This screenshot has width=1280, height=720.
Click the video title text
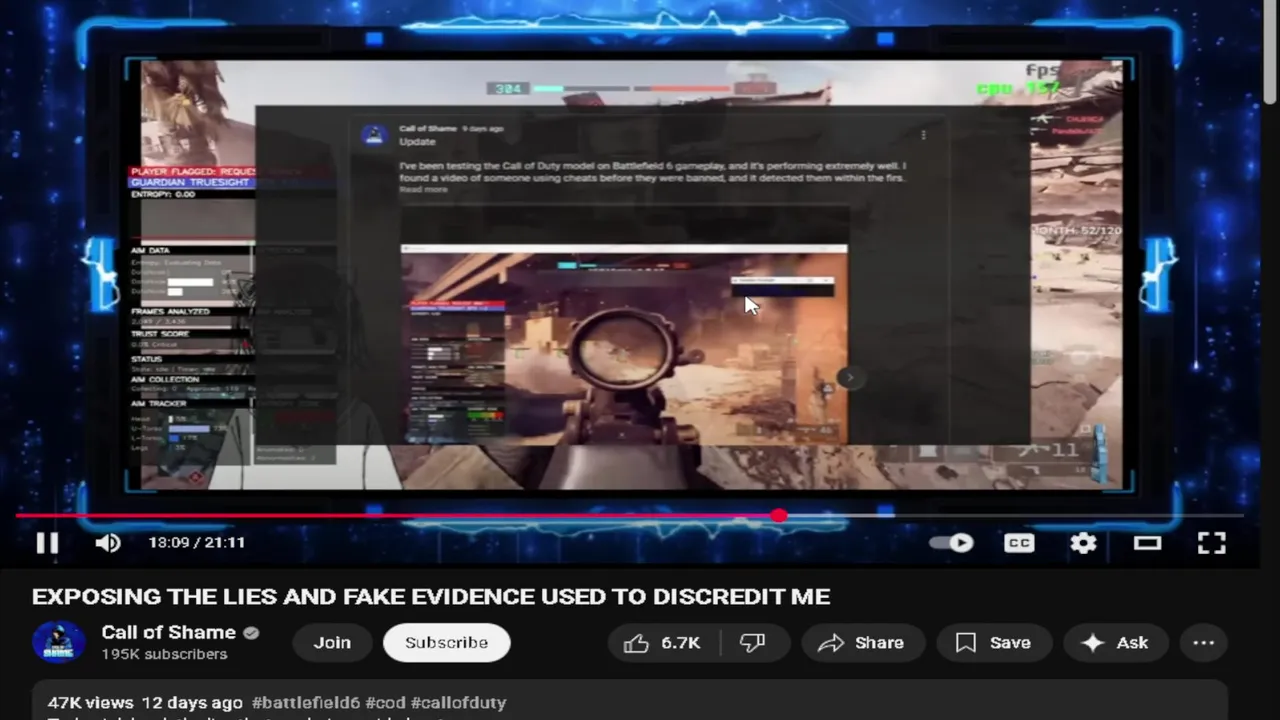point(431,597)
